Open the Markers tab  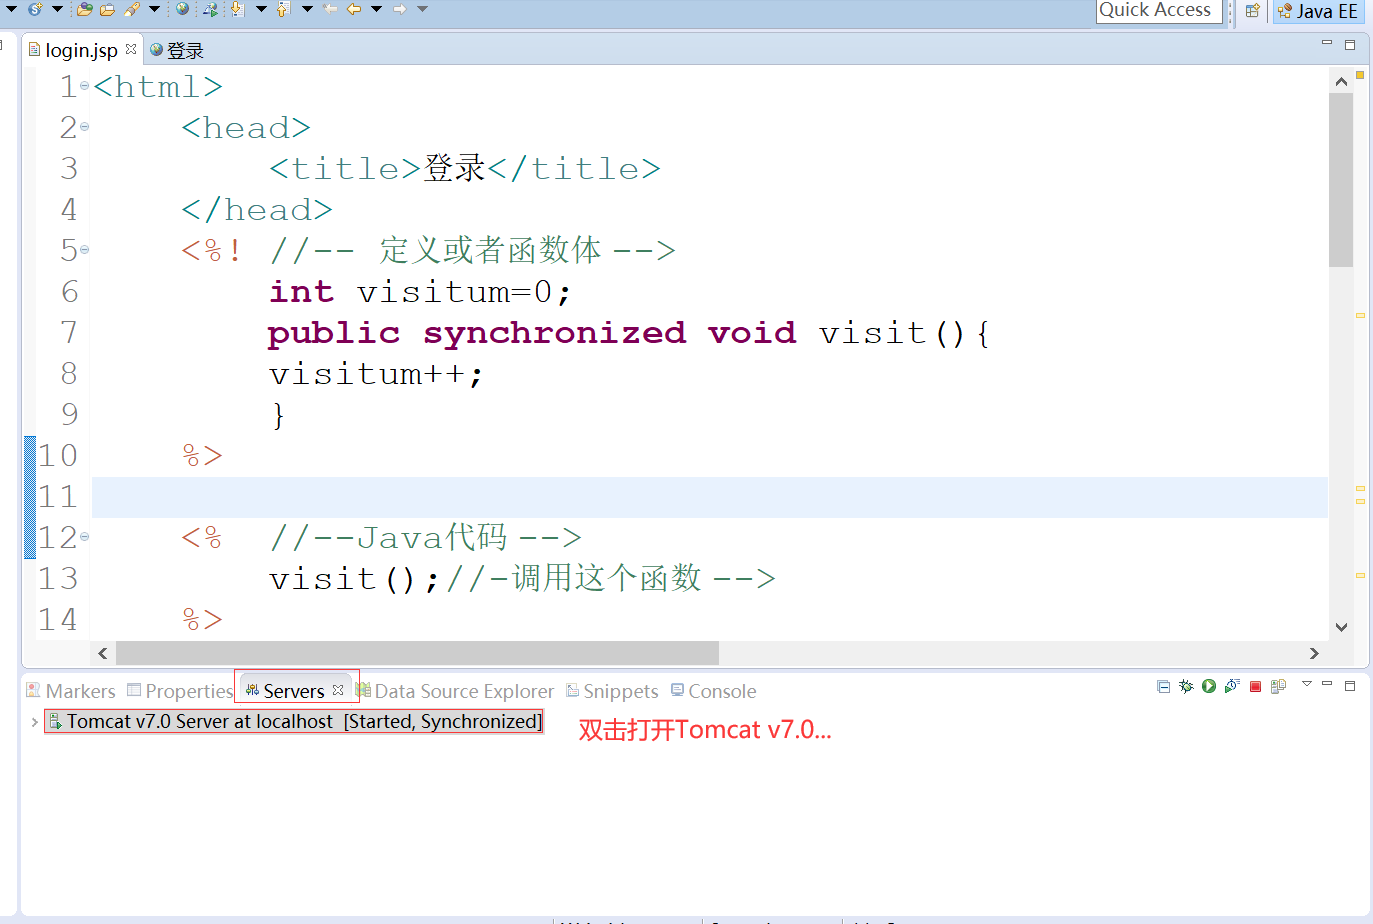click(71, 691)
